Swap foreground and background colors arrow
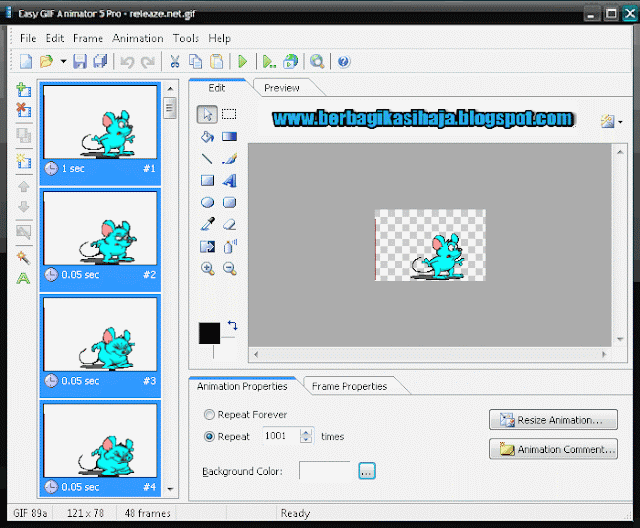 click(x=232, y=325)
